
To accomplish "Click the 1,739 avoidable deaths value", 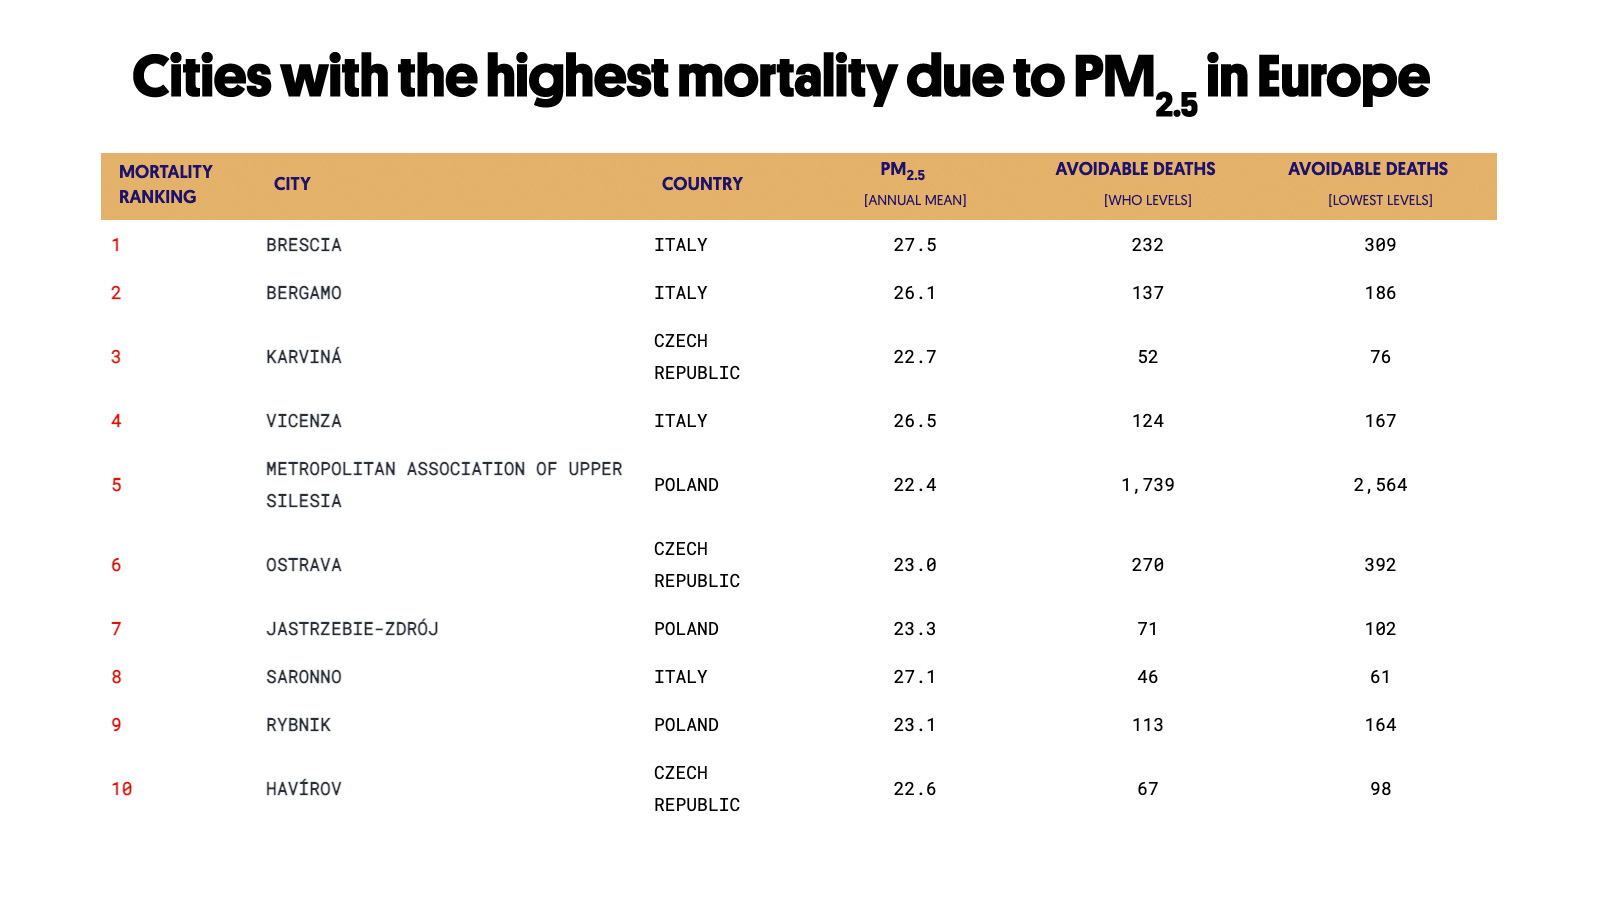I will (1147, 485).
